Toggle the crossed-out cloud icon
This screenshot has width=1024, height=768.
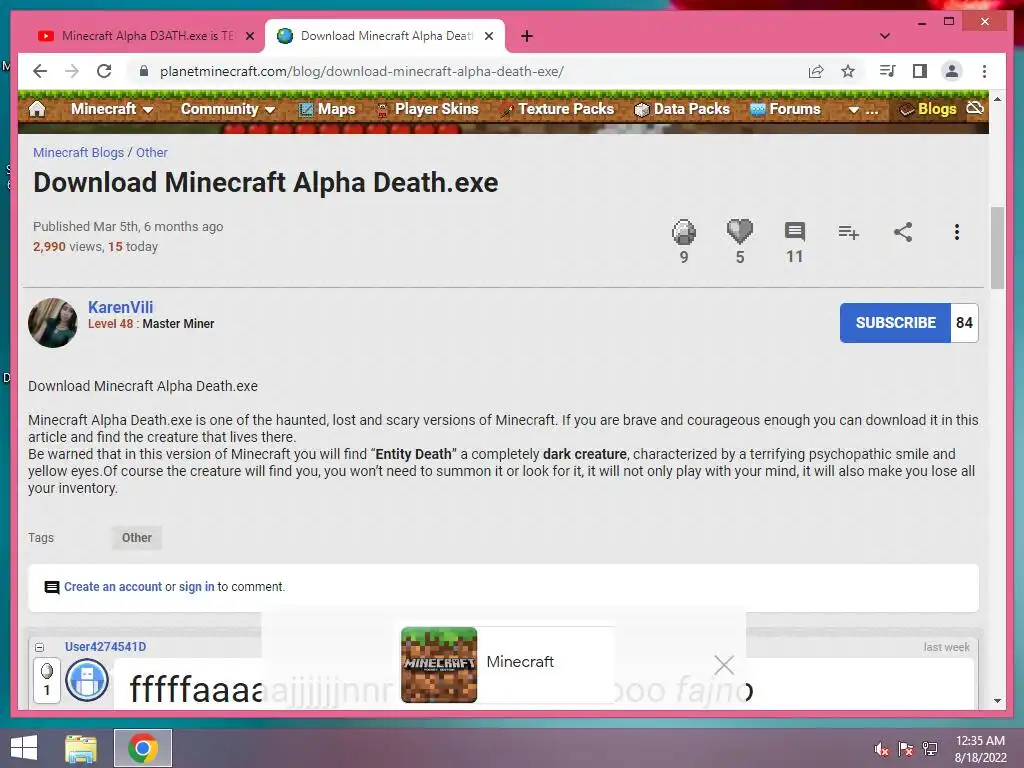click(975, 108)
